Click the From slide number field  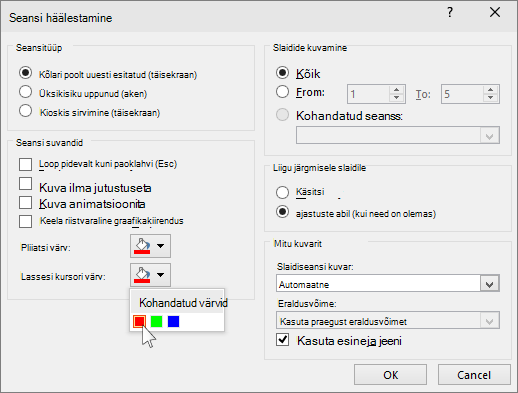(368, 94)
